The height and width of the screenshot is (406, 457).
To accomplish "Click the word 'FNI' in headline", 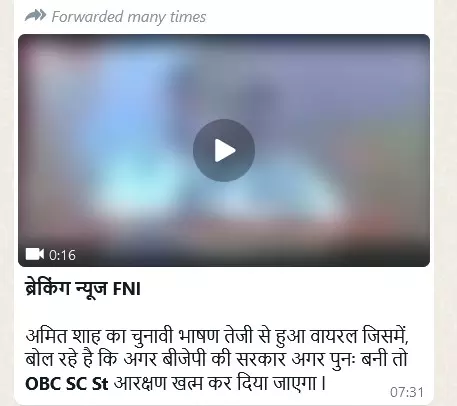I will point(127,289).
